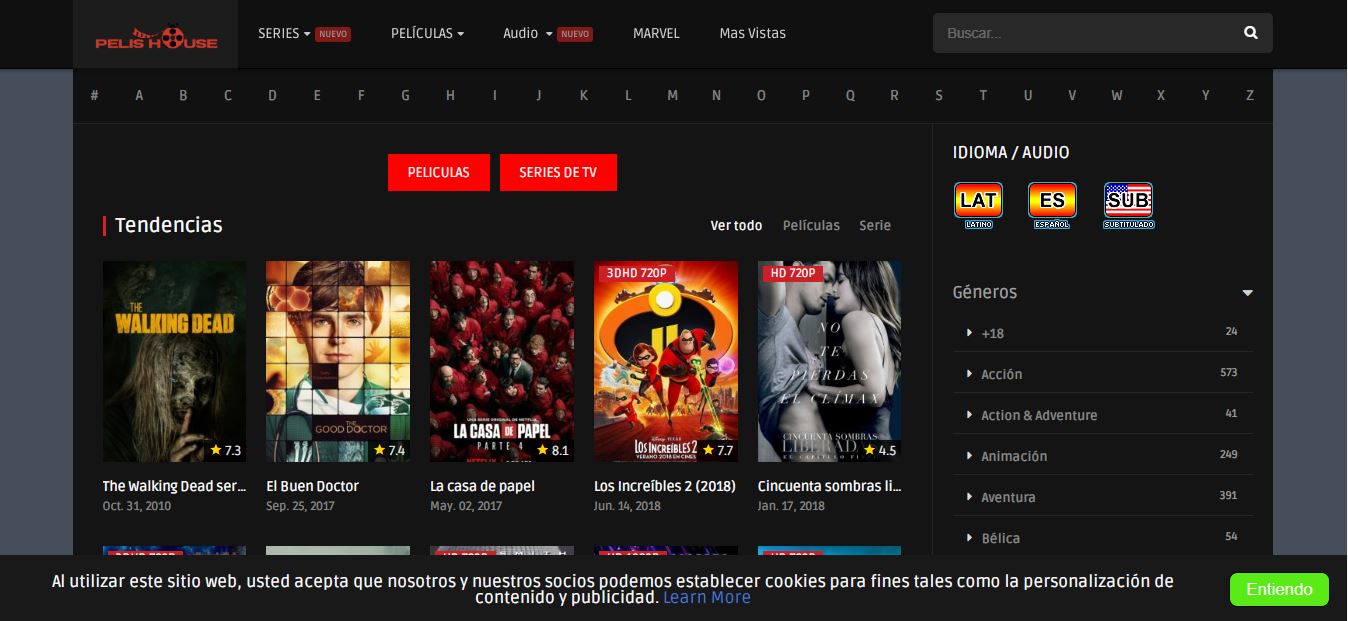Collapse the Géneros list arrow

click(x=1247, y=293)
